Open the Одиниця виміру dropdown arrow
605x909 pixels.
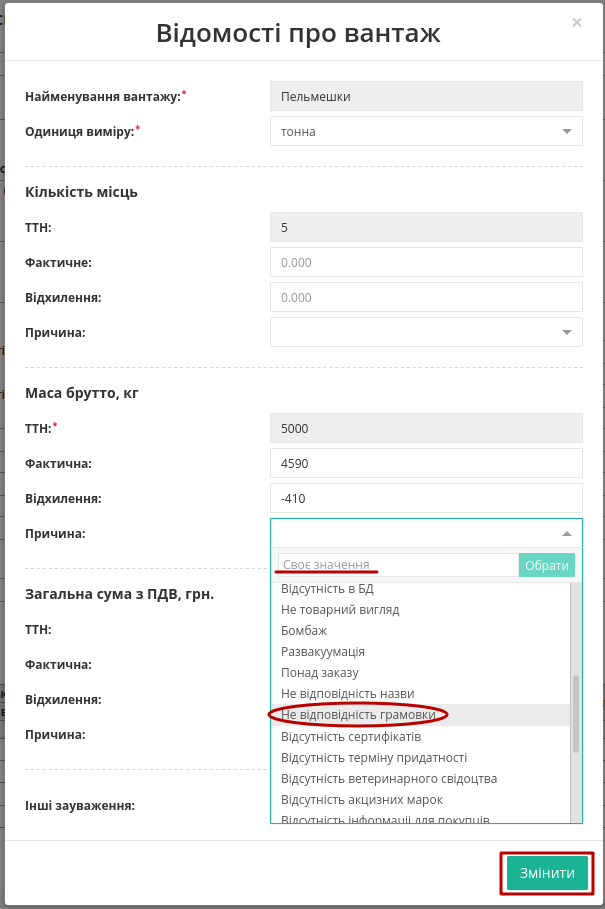[567, 132]
